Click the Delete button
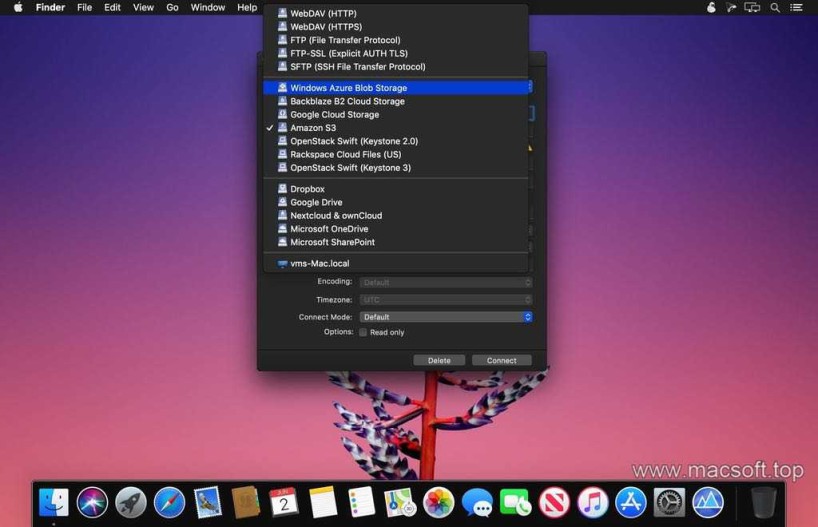 (439, 360)
